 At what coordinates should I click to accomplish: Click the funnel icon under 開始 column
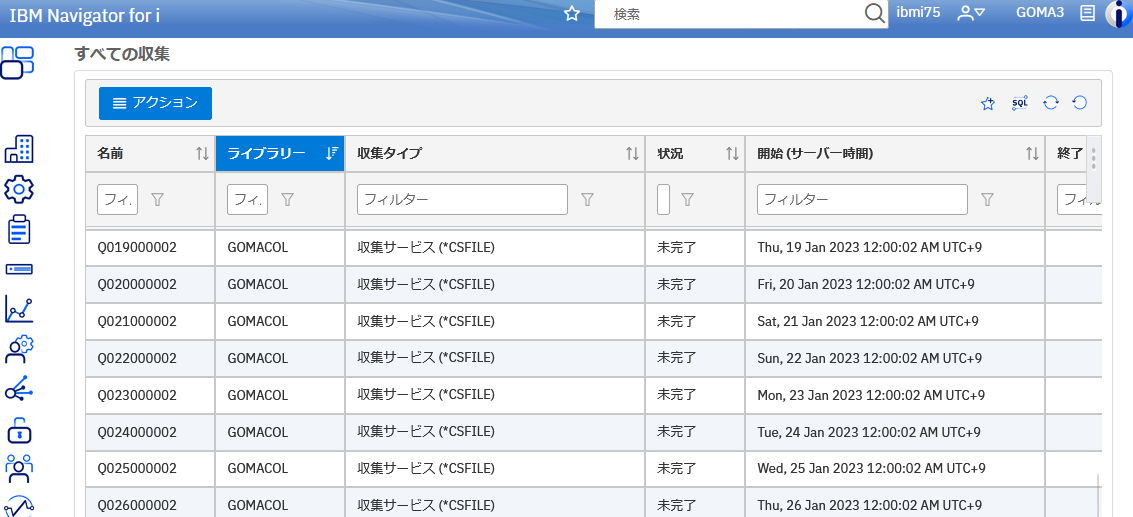tap(987, 200)
